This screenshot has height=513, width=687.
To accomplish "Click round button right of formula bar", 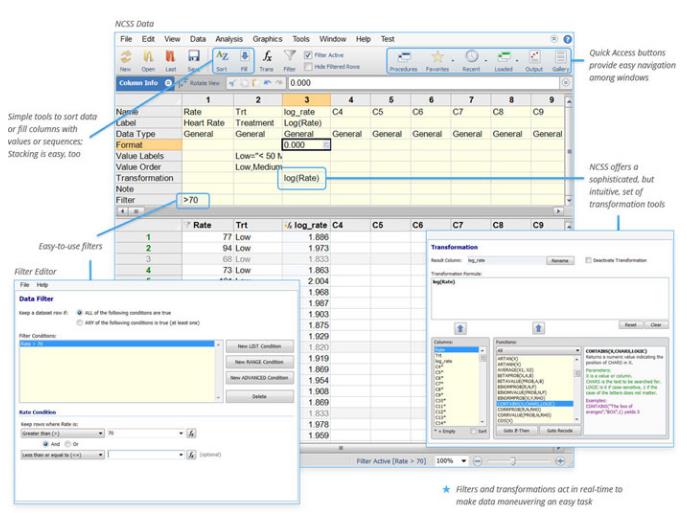I will [566, 83].
